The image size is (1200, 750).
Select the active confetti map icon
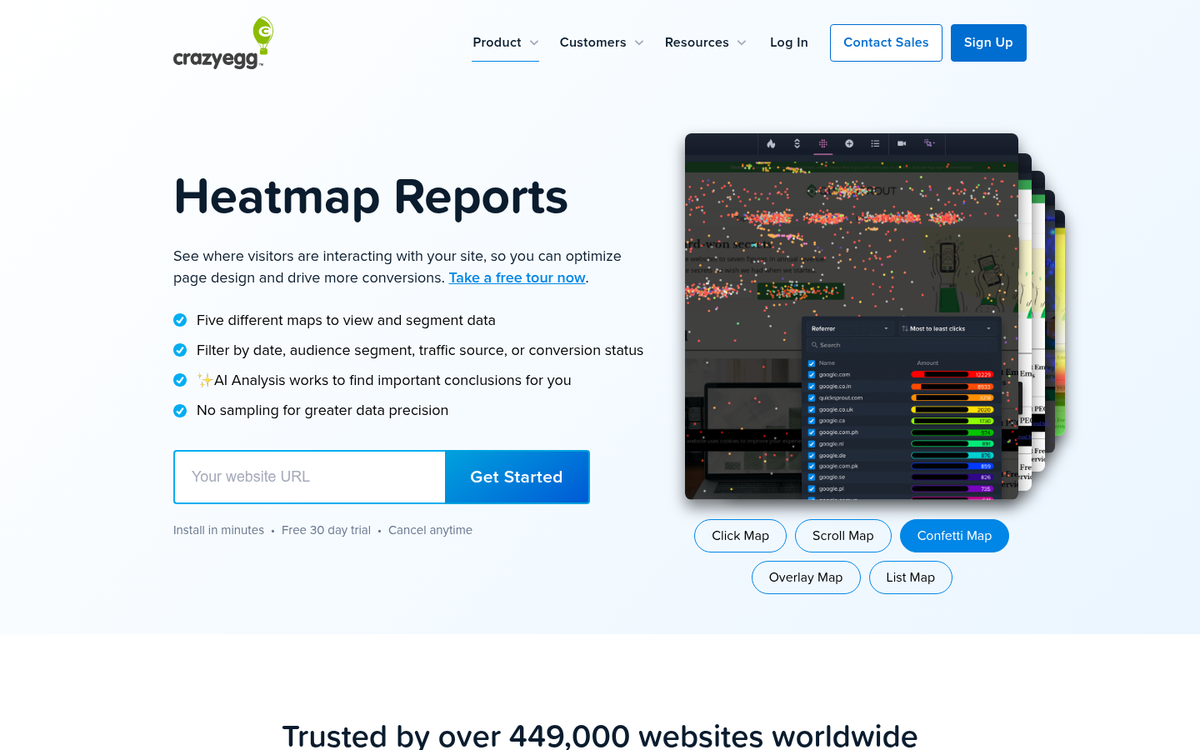click(823, 143)
